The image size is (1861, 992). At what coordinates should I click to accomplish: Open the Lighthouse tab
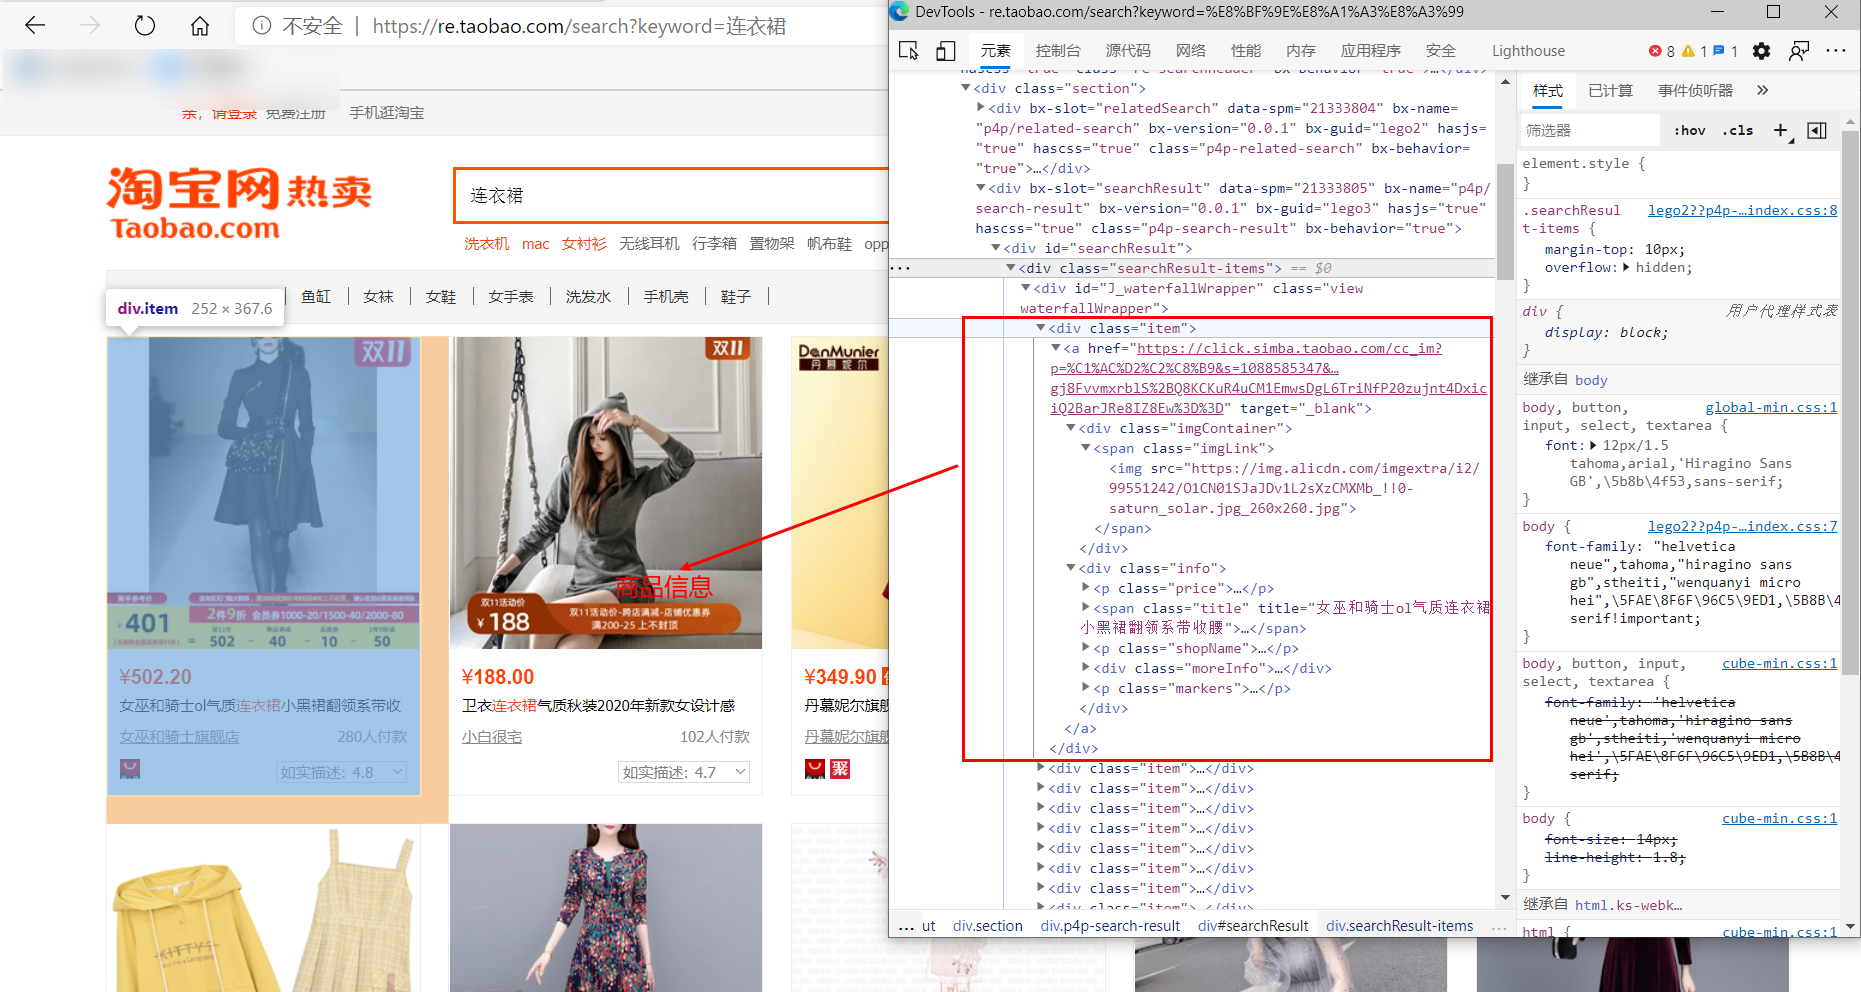(x=1528, y=51)
